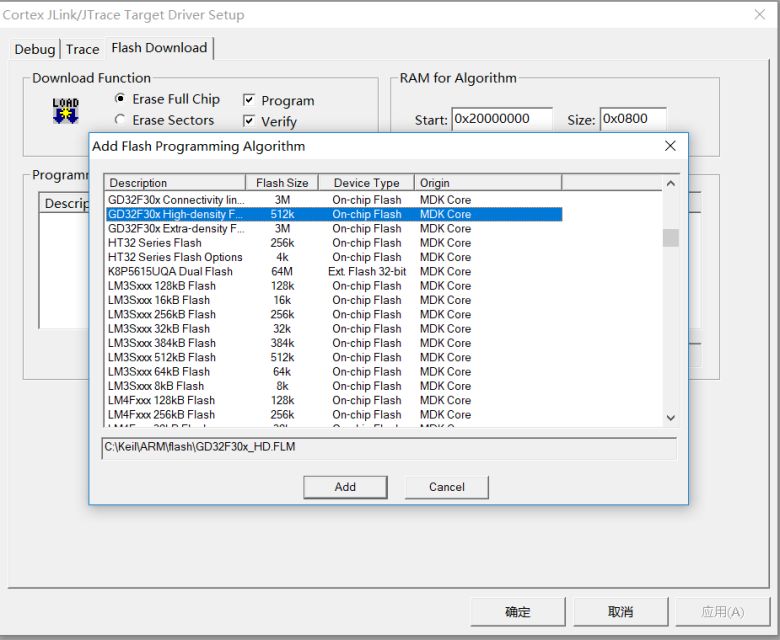This screenshot has width=780, height=640.
Task: Open the Trace tab
Action: point(82,49)
